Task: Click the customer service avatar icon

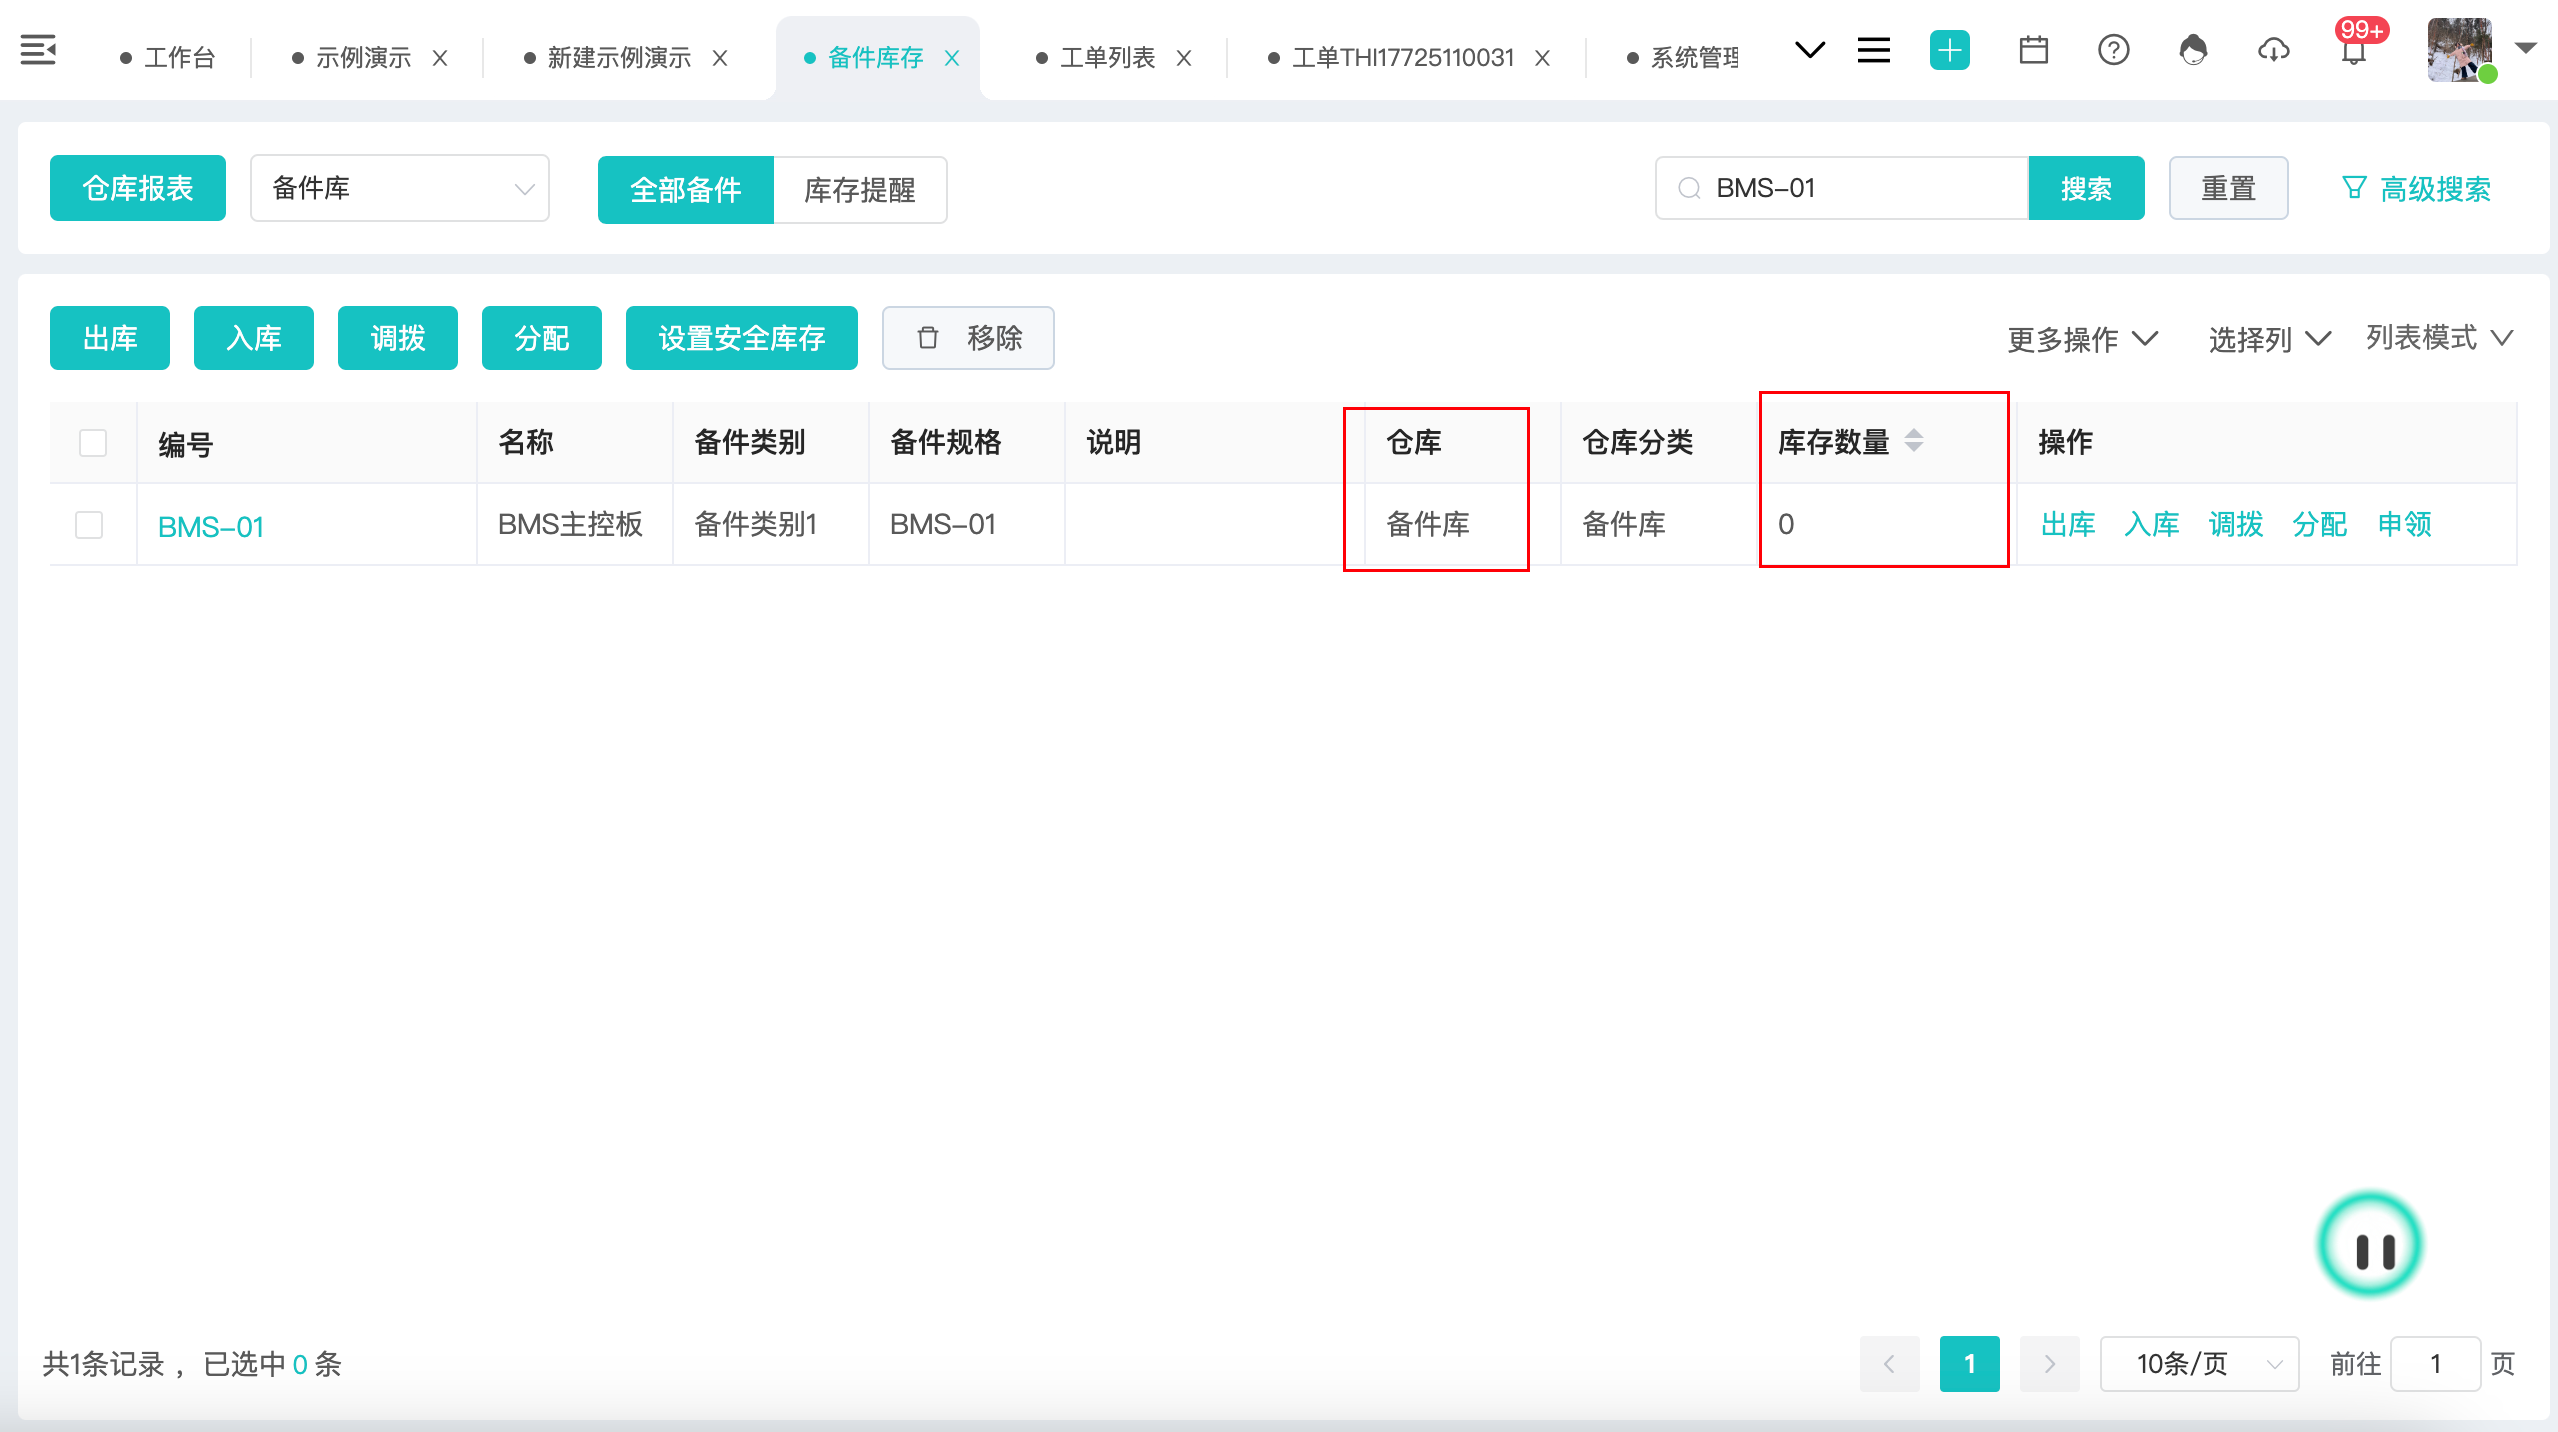Action: [x=2193, y=50]
